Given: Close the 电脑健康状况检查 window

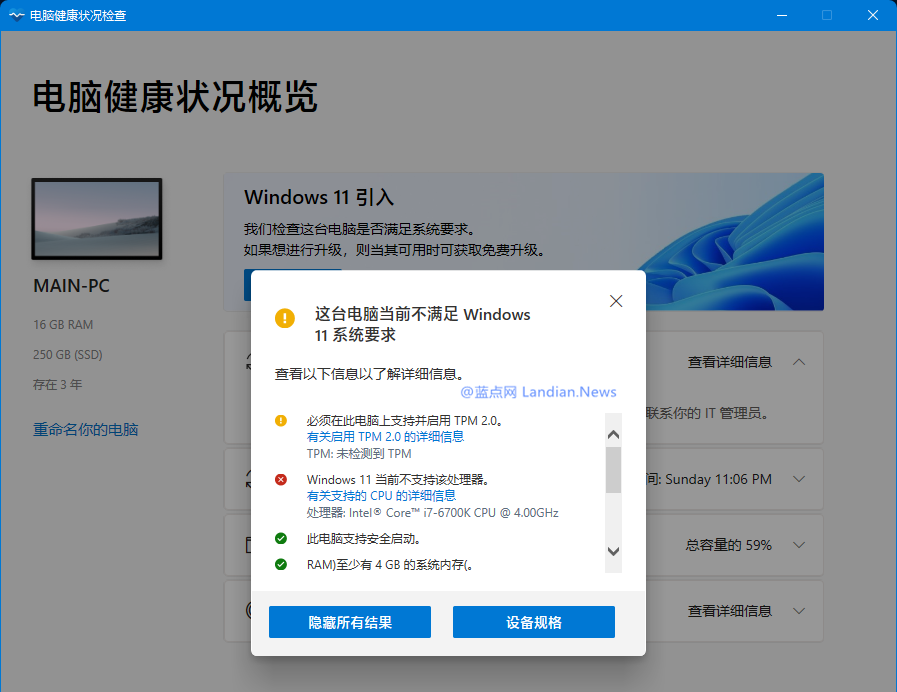Looking at the screenshot, I should pyautogui.click(x=873, y=15).
